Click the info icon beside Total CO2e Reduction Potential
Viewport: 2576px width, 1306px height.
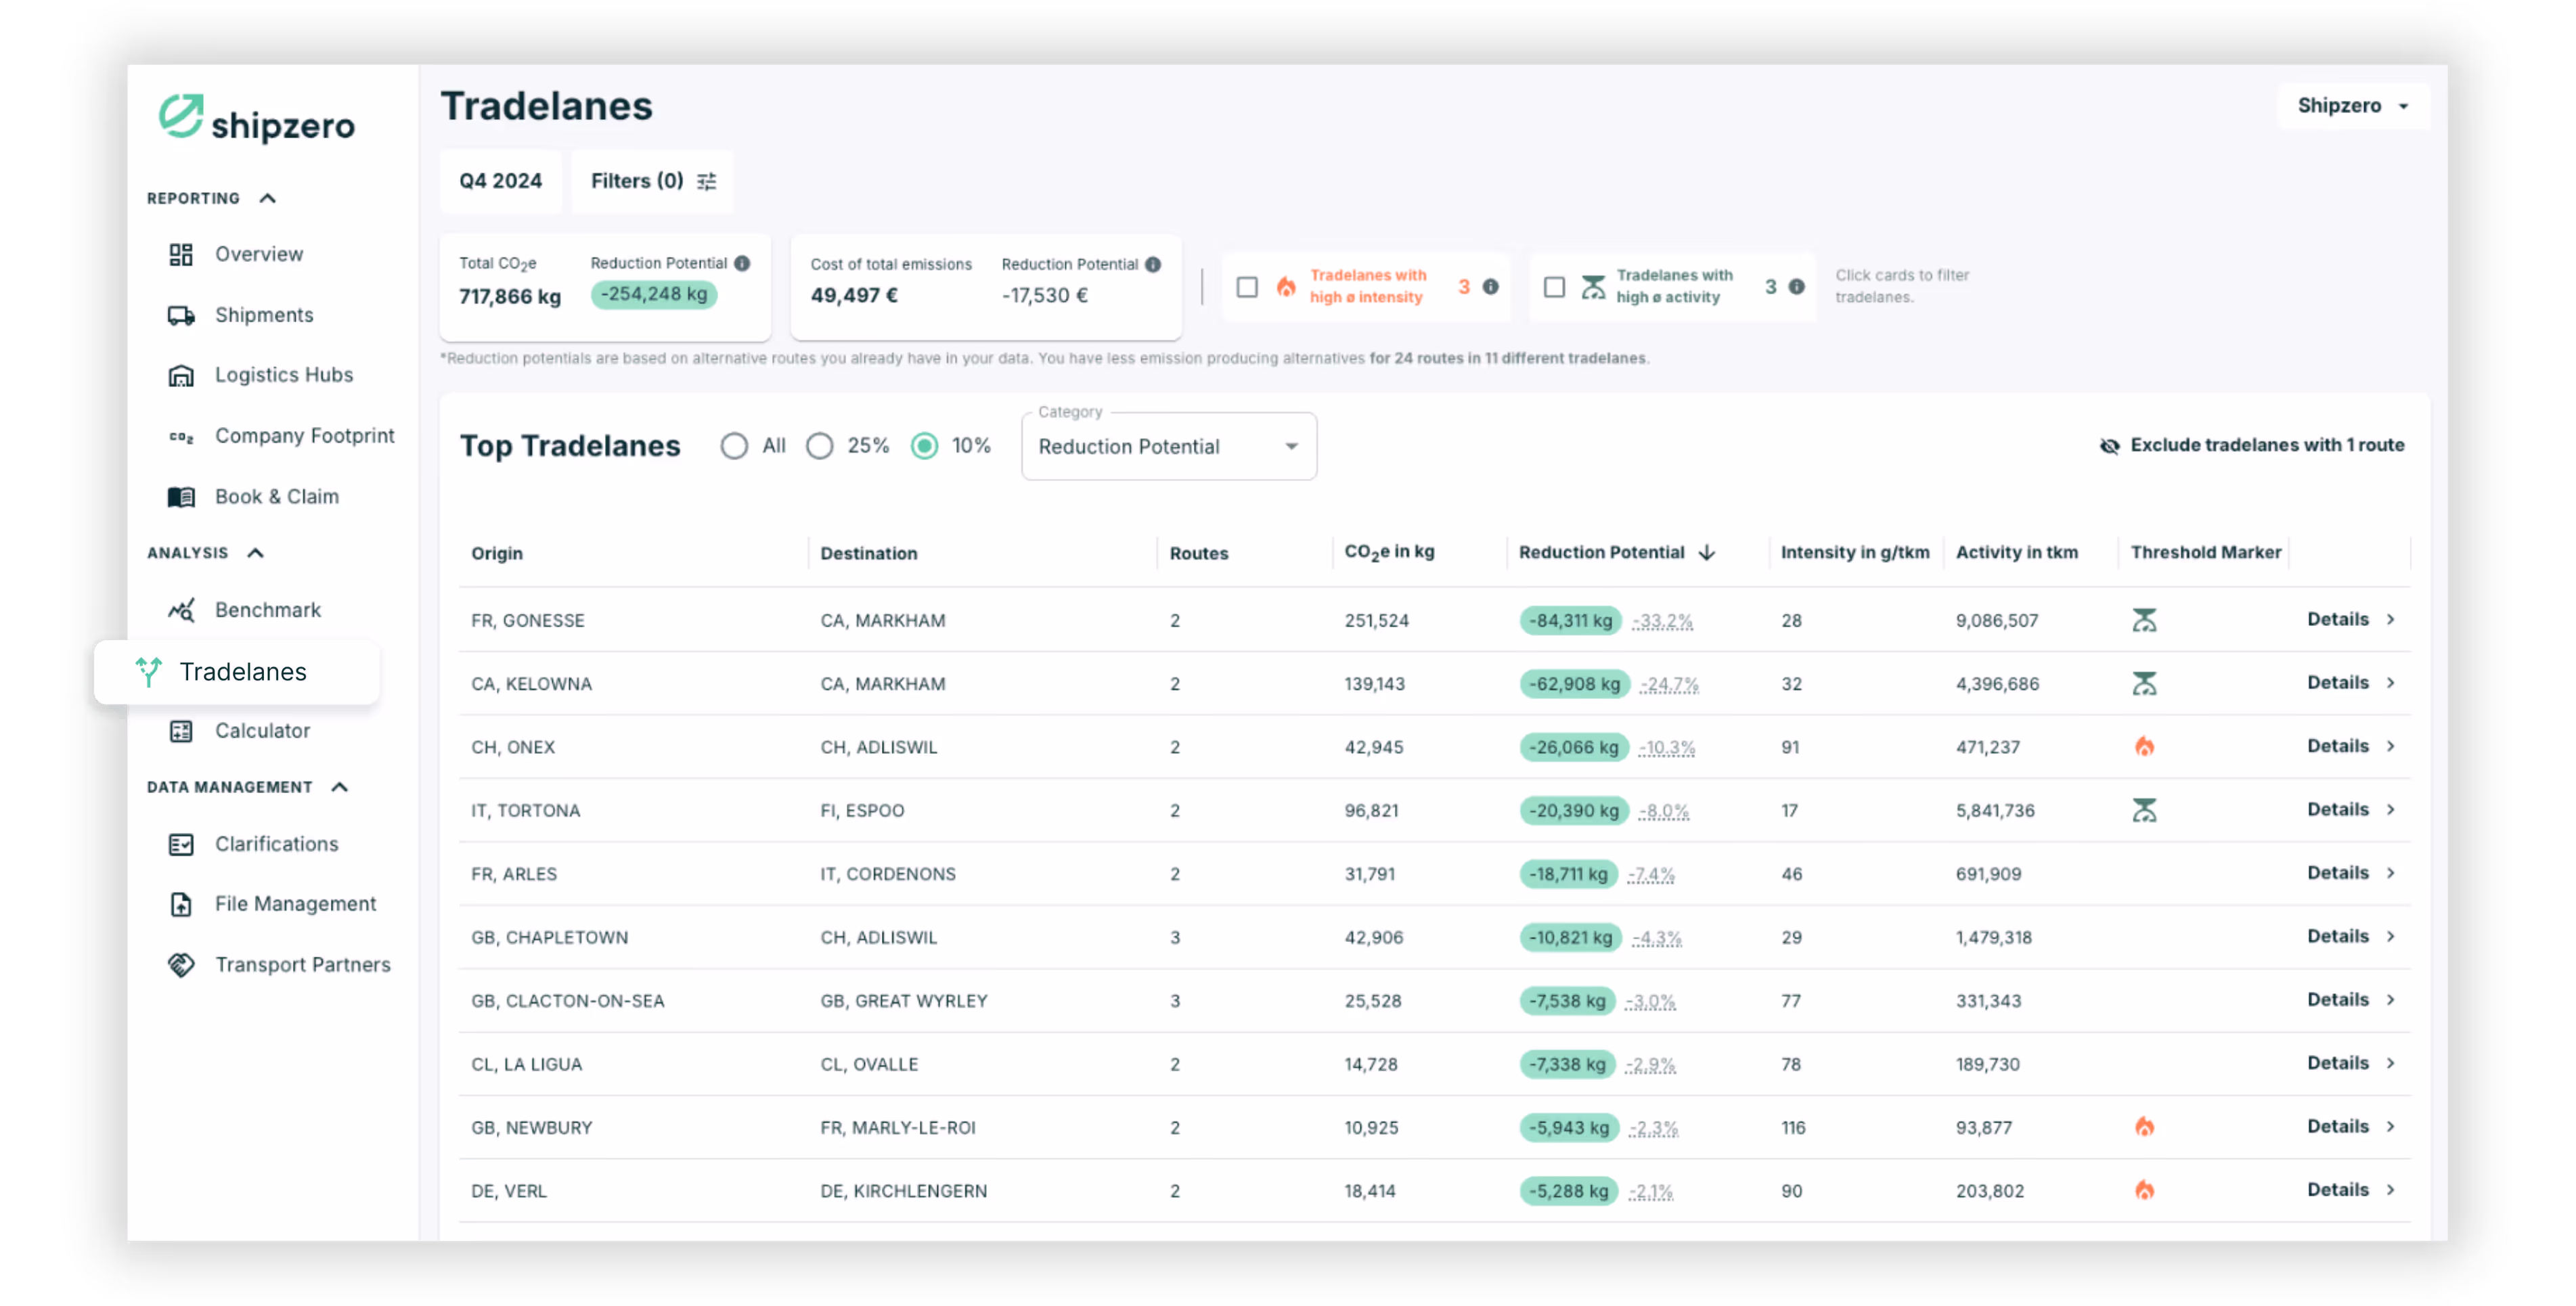click(742, 264)
